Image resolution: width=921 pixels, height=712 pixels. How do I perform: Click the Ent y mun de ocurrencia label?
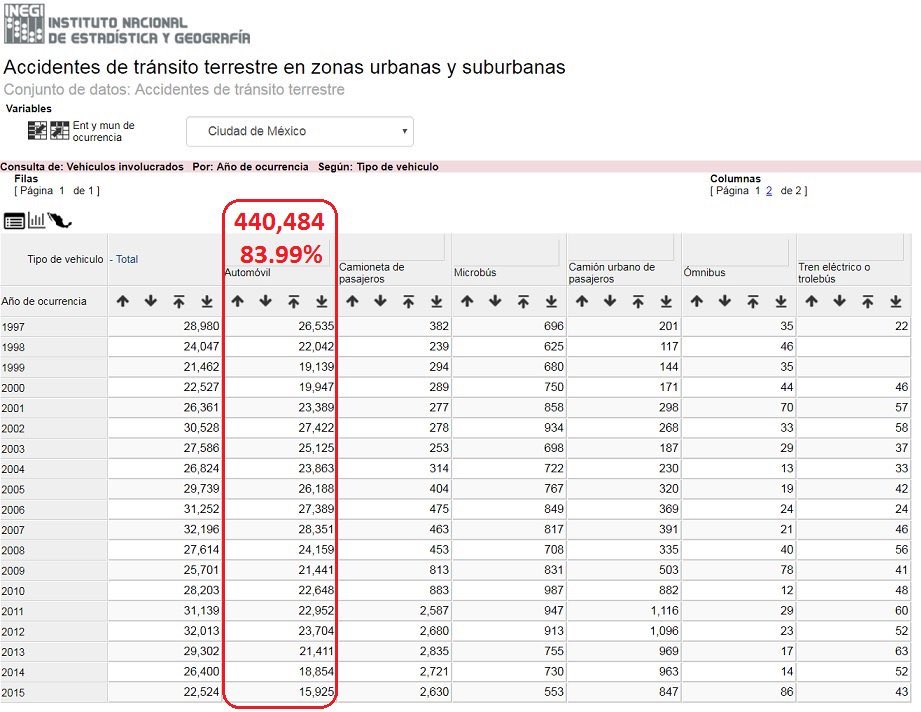pos(103,131)
